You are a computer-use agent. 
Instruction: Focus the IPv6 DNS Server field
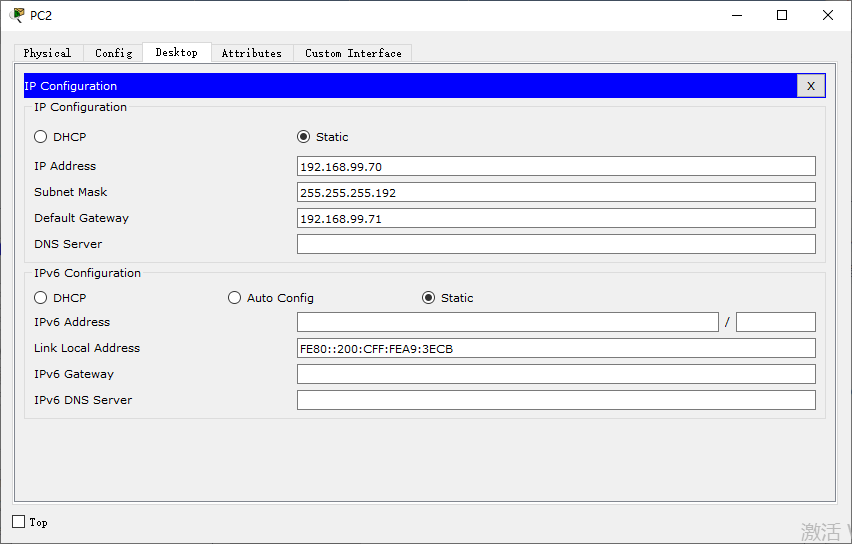556,401
